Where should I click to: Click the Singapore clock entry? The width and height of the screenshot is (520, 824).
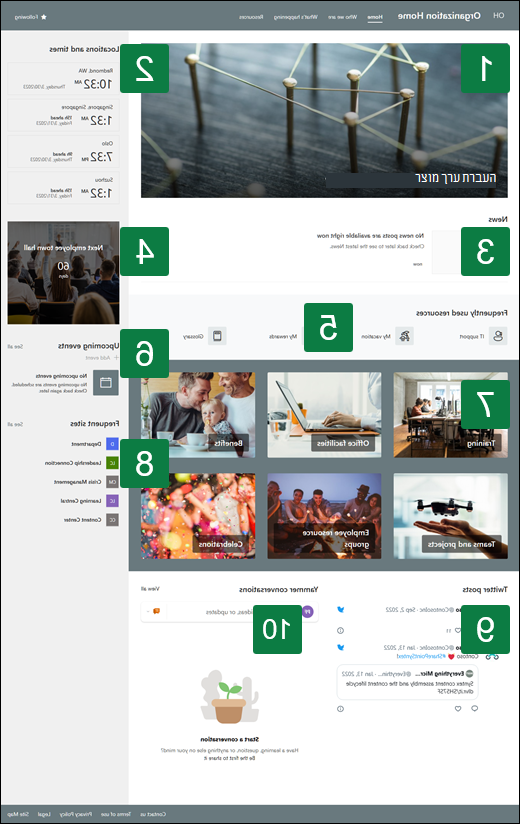point(64,115)
